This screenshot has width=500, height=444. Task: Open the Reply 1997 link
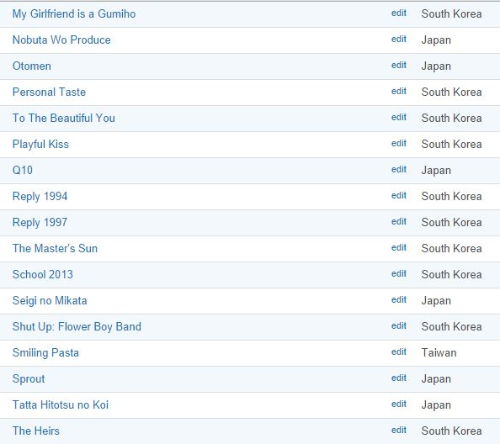point(40,222)
